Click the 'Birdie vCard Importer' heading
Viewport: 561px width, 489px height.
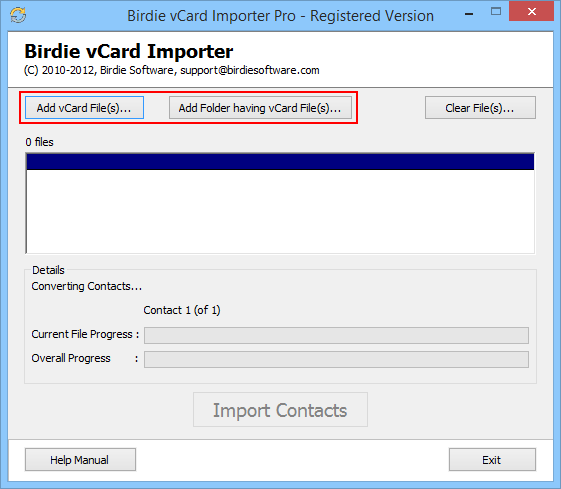[129, 51]
